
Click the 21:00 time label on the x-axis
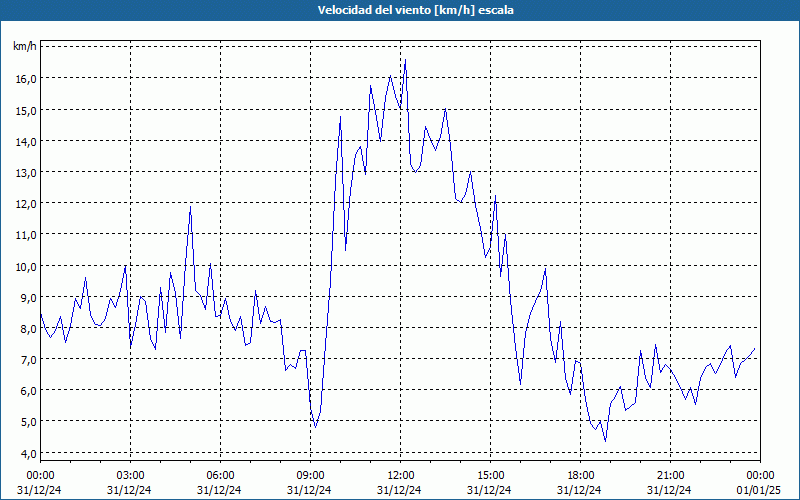pos(670,476)
